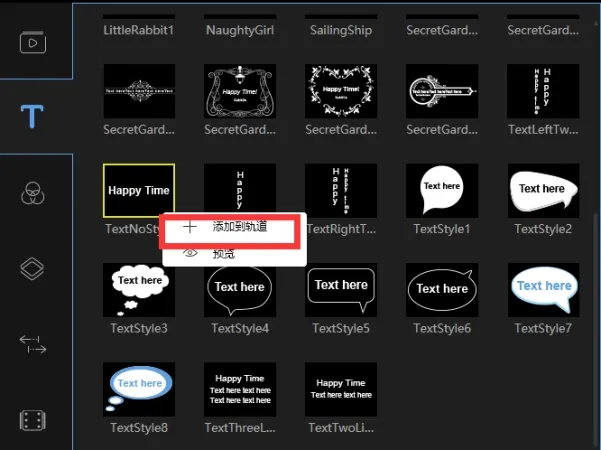Screen dimensions: 601x450
Task: Open the Transitions tab icon
Action: [33, 344]
